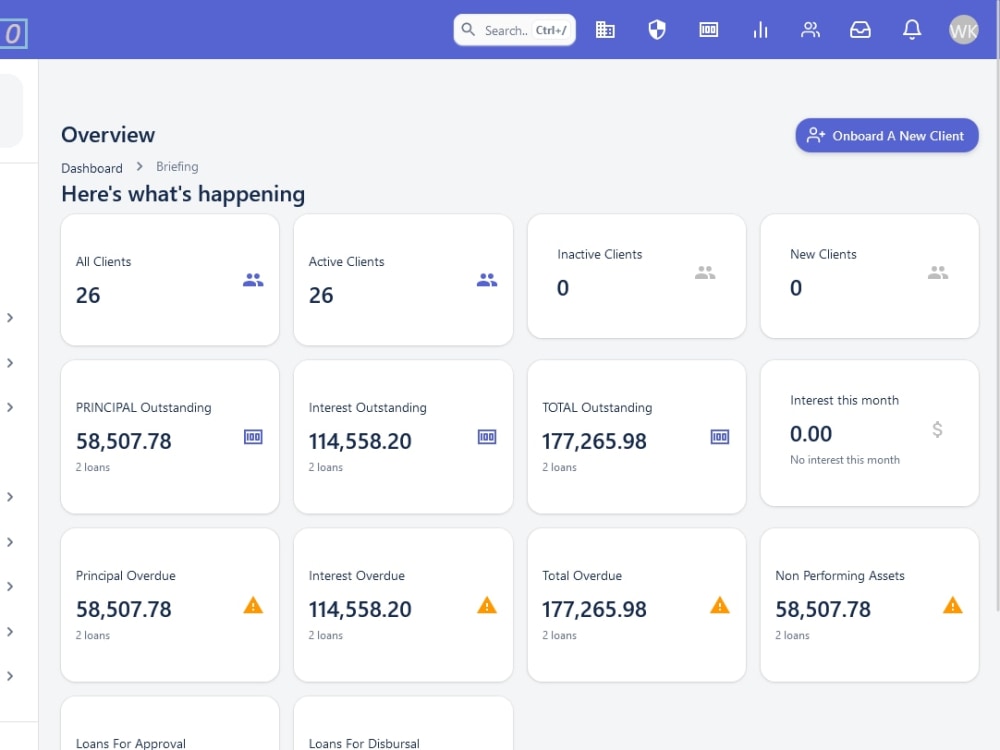Open the banknote loans icon in the navbar

click(708, 29)
